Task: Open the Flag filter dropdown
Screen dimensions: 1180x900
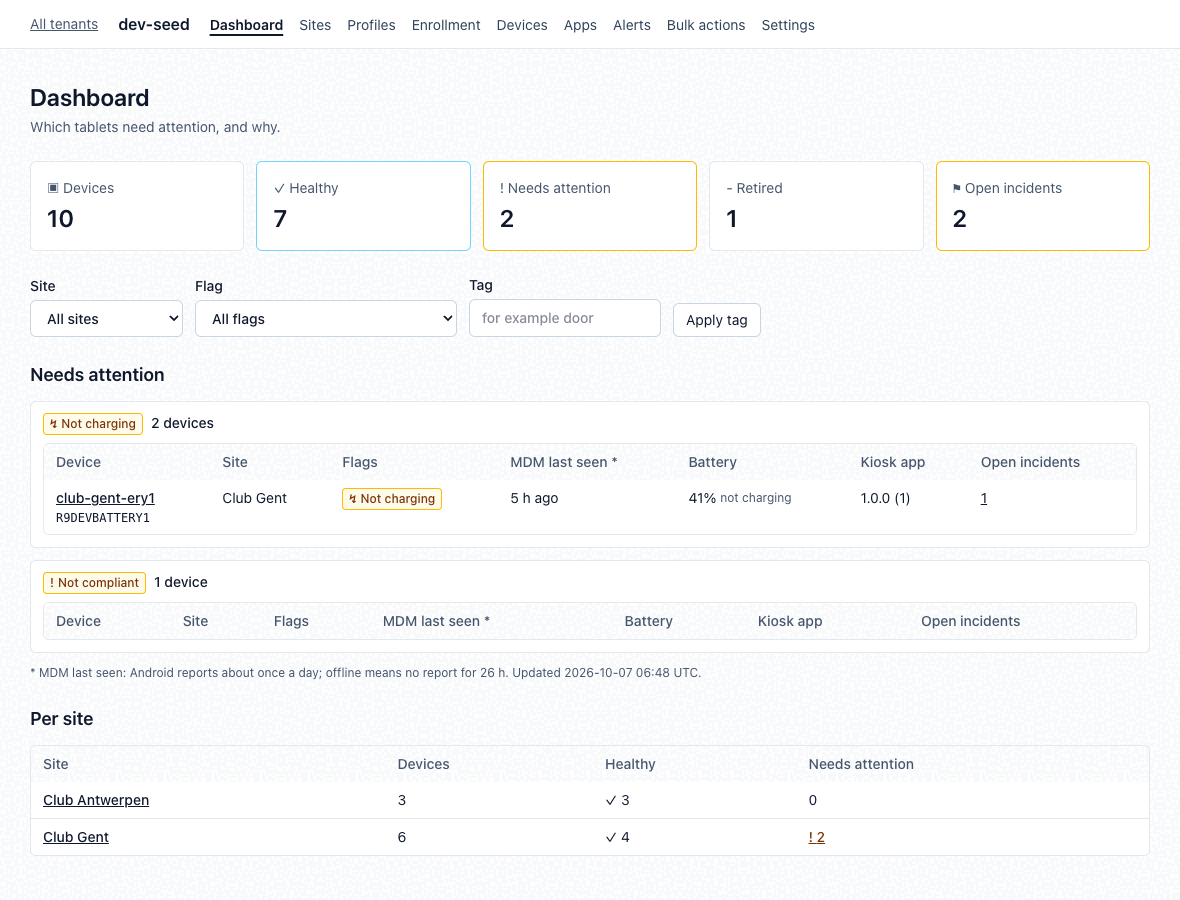Action: pyautogui.click(x=326, y=318)
